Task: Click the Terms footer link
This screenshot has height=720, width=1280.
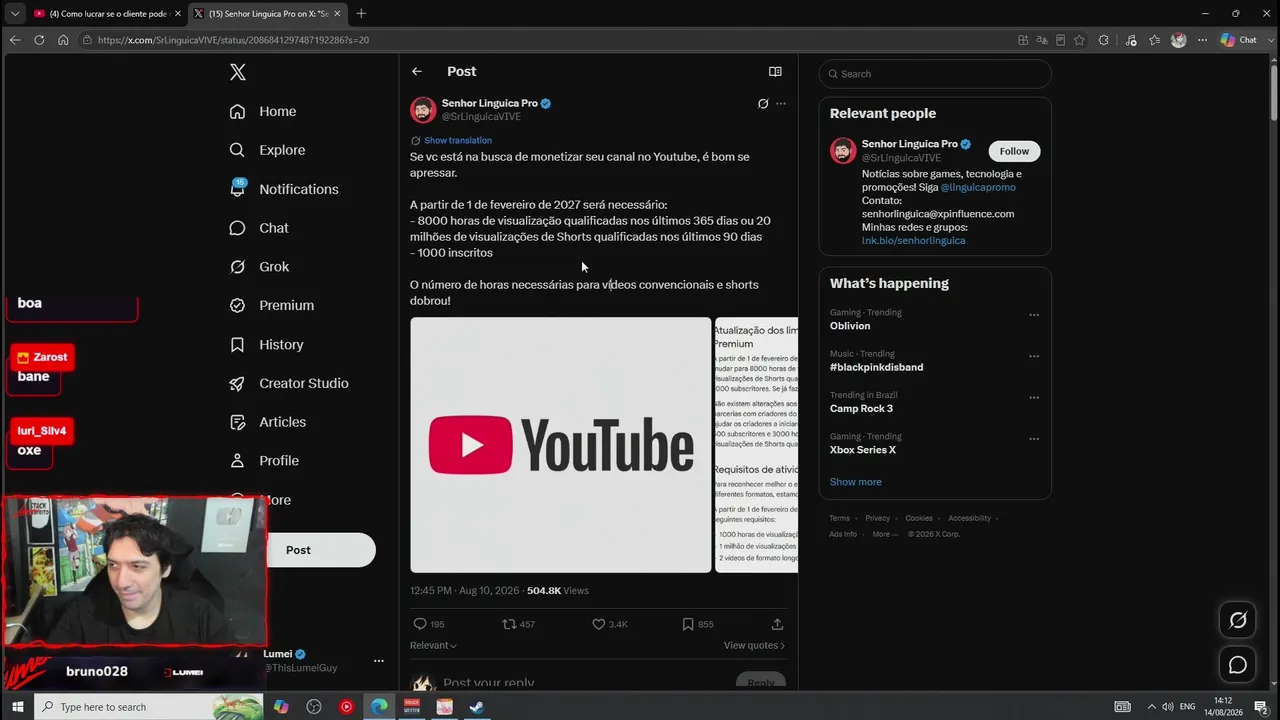Action: click(x=839, y=518)
